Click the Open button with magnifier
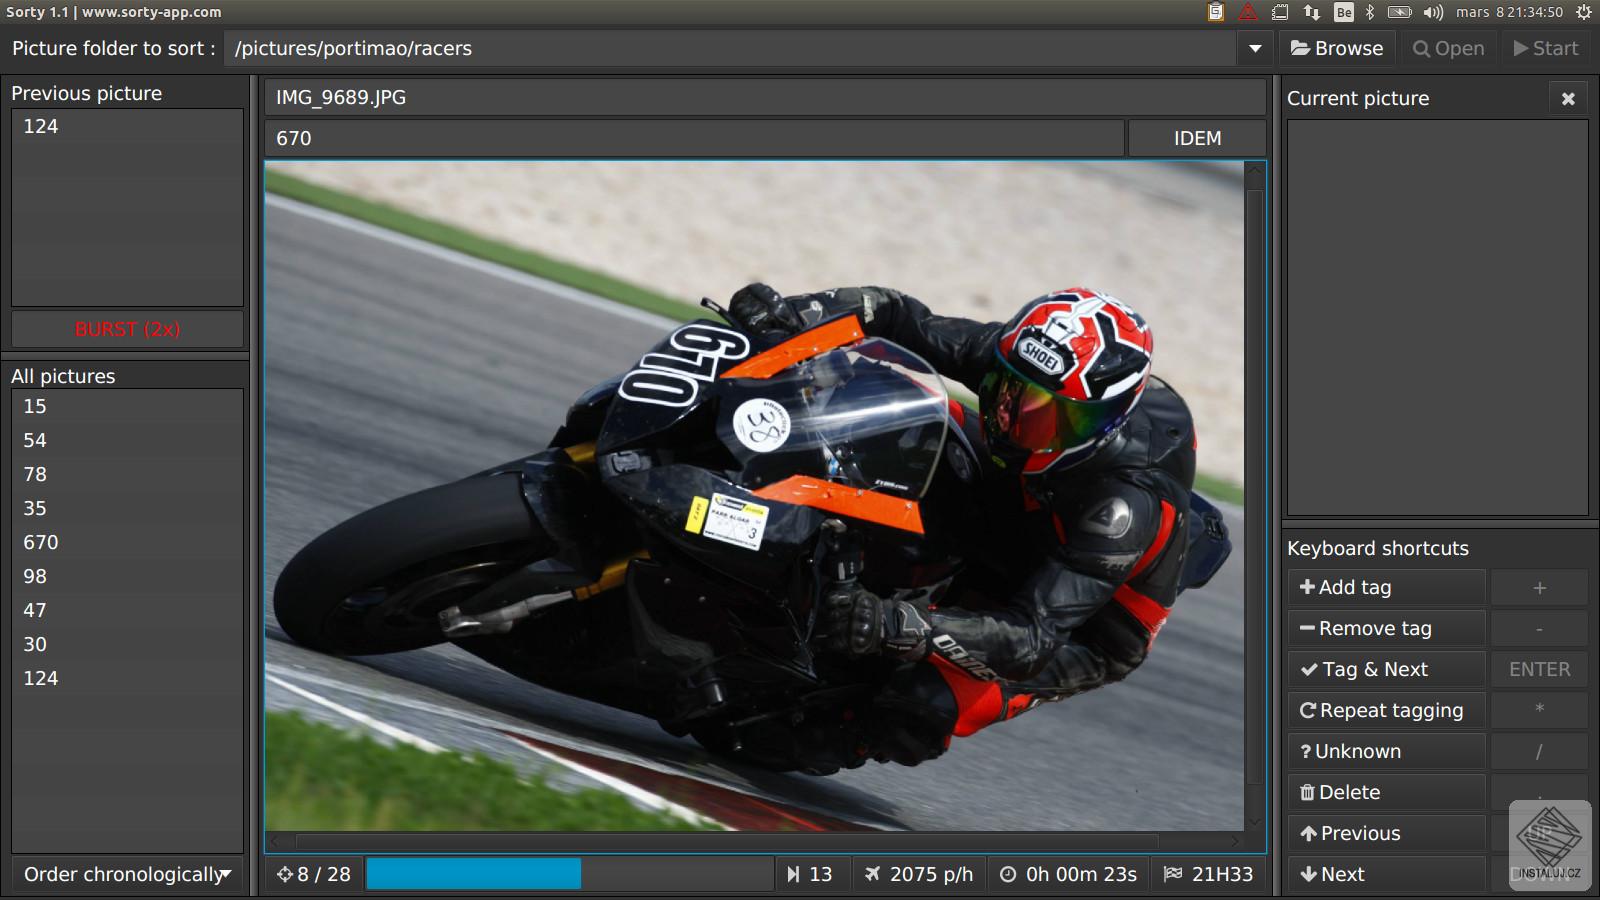This screenshot has width=1600, height=900. (x=1448, y=48)
